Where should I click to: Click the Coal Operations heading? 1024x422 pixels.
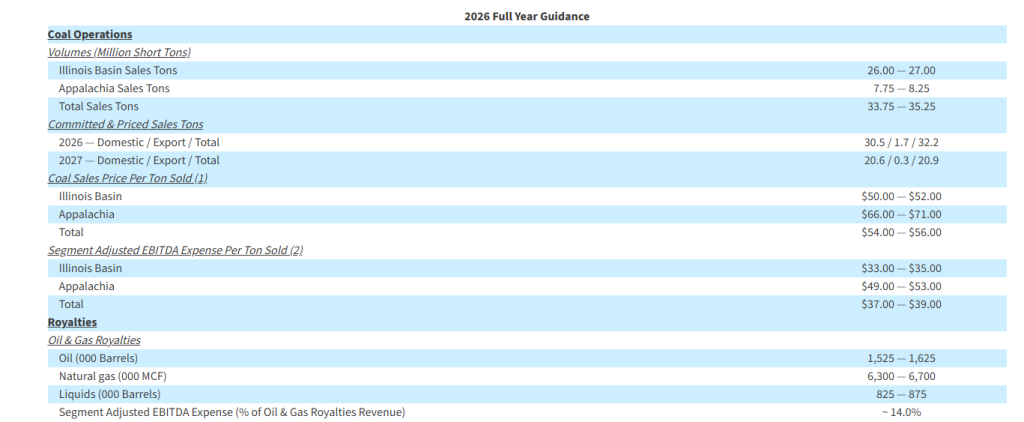(x=90, y=34)
